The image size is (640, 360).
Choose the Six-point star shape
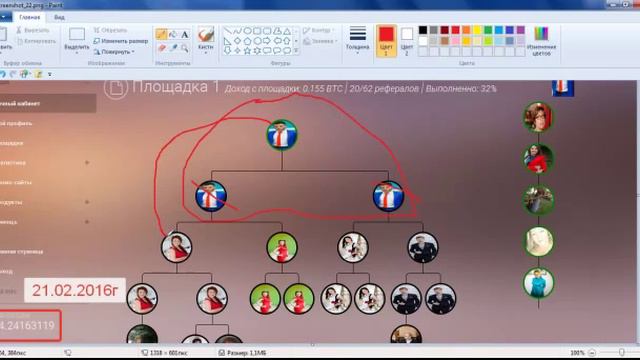pyautogui.click(x=257, y=51)
